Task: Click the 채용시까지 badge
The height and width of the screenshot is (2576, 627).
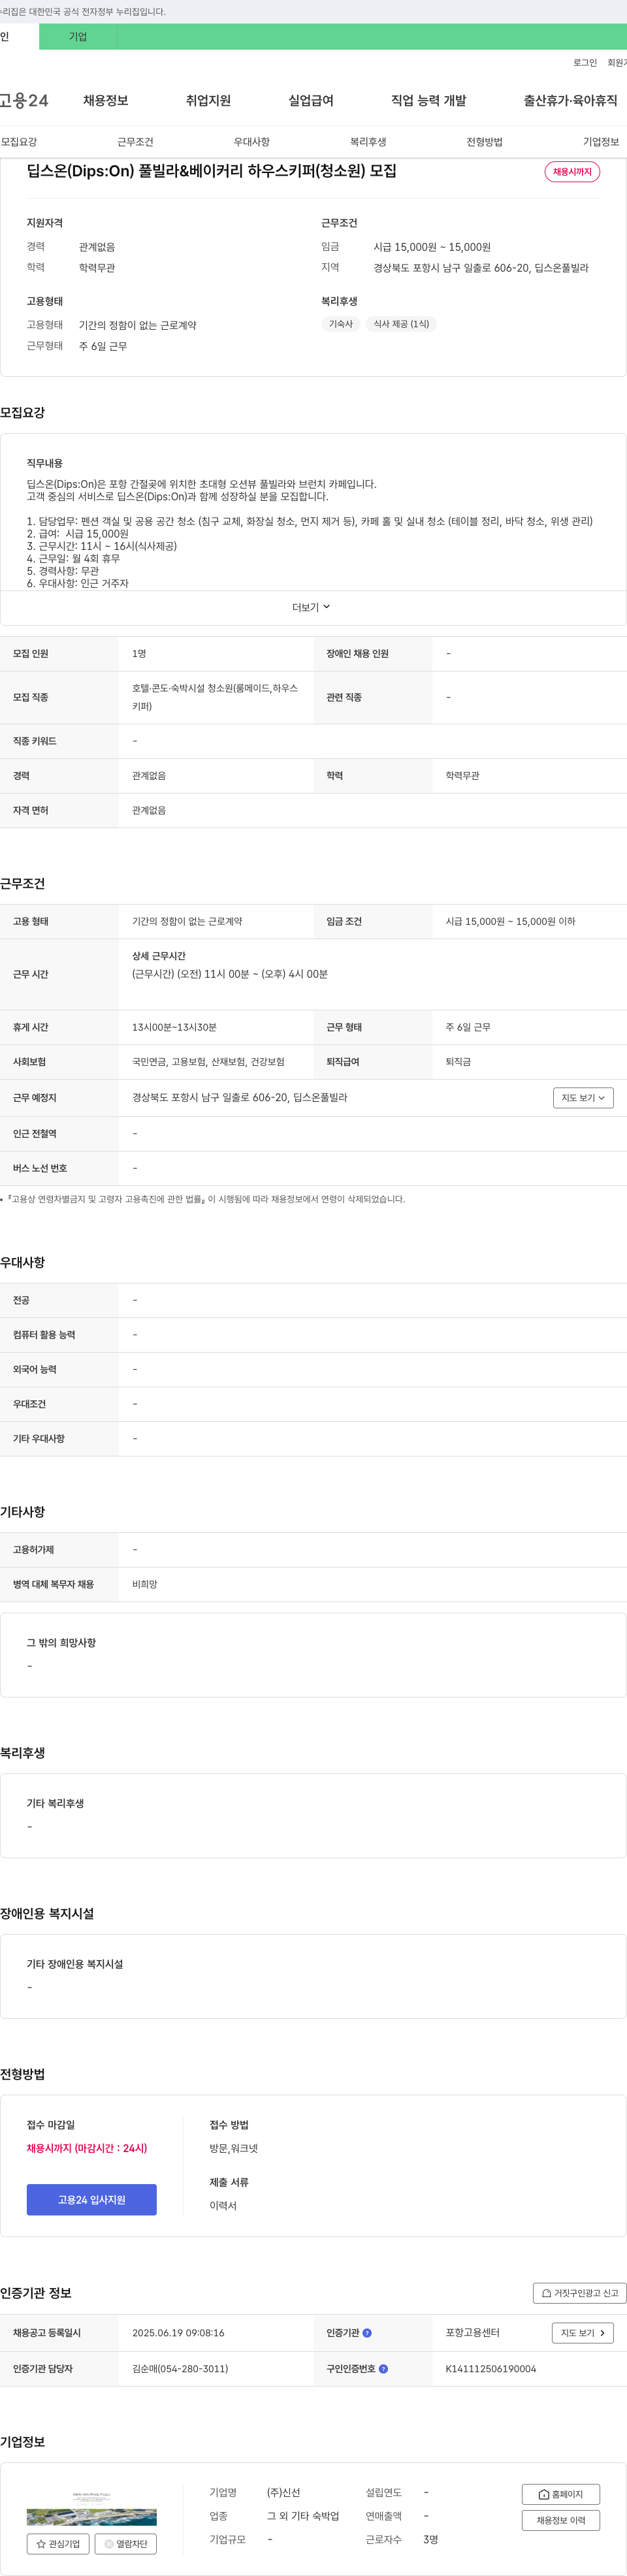Action: [x=572, y=172]
